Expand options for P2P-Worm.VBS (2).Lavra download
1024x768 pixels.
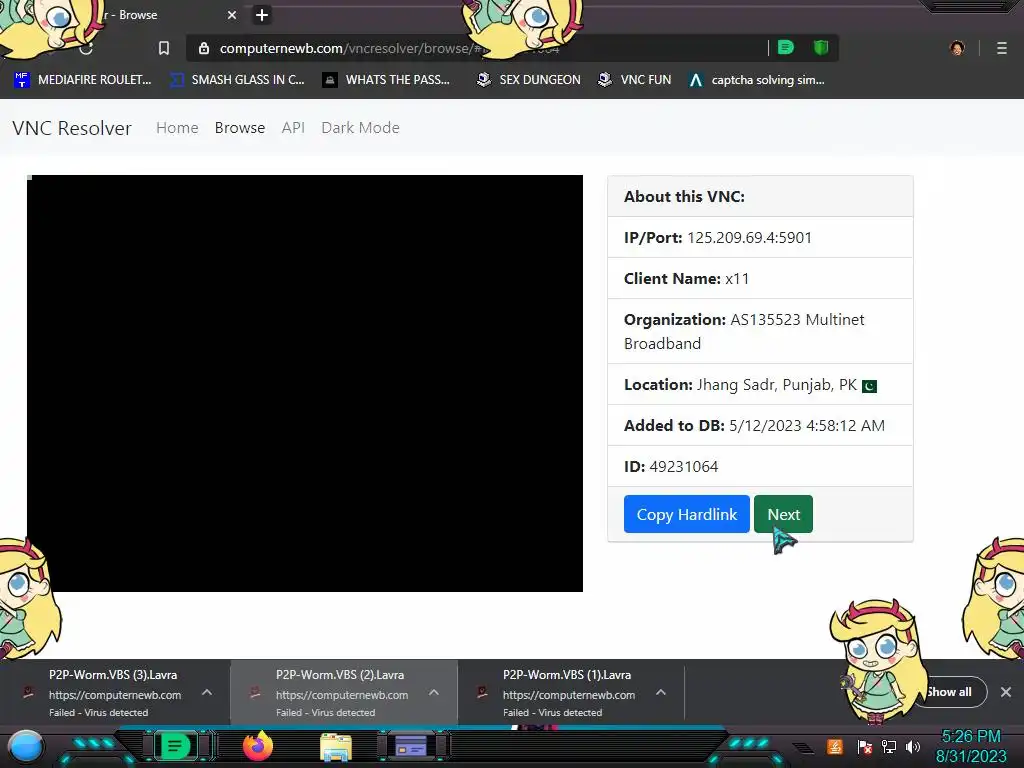[434, 692]
